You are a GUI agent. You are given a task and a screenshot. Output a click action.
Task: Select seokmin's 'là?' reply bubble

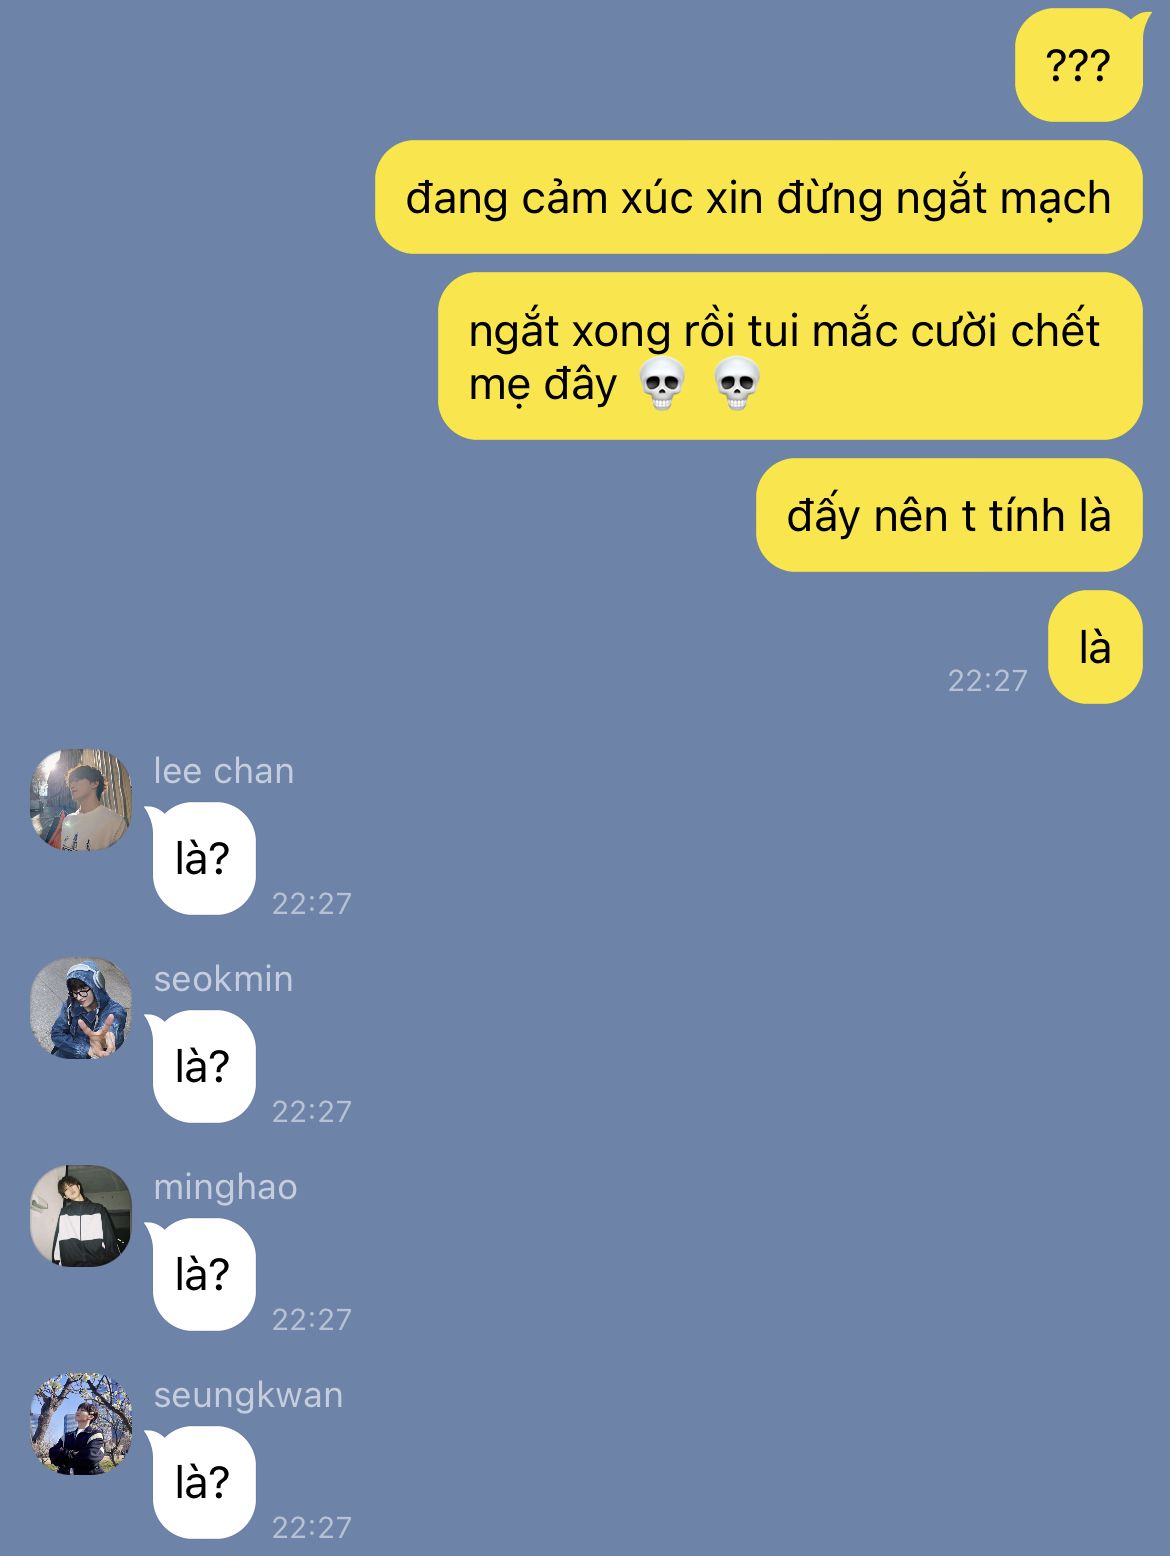point(203,1067)
